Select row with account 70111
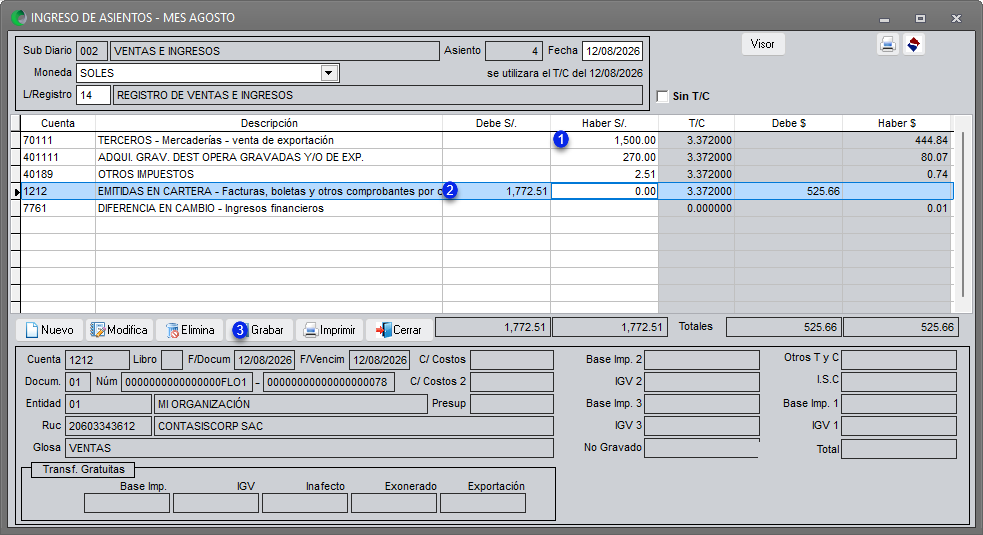The image size is (983, 535). coord(486,140)
